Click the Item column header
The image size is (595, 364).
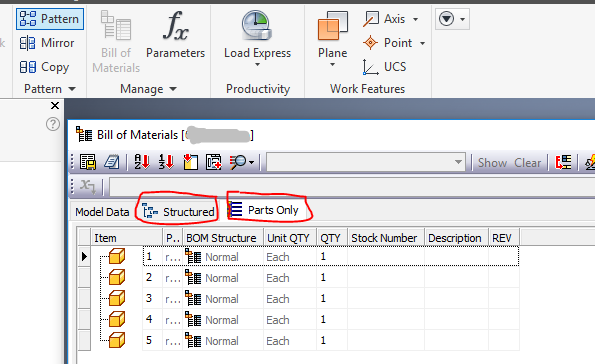click(126, 238)
